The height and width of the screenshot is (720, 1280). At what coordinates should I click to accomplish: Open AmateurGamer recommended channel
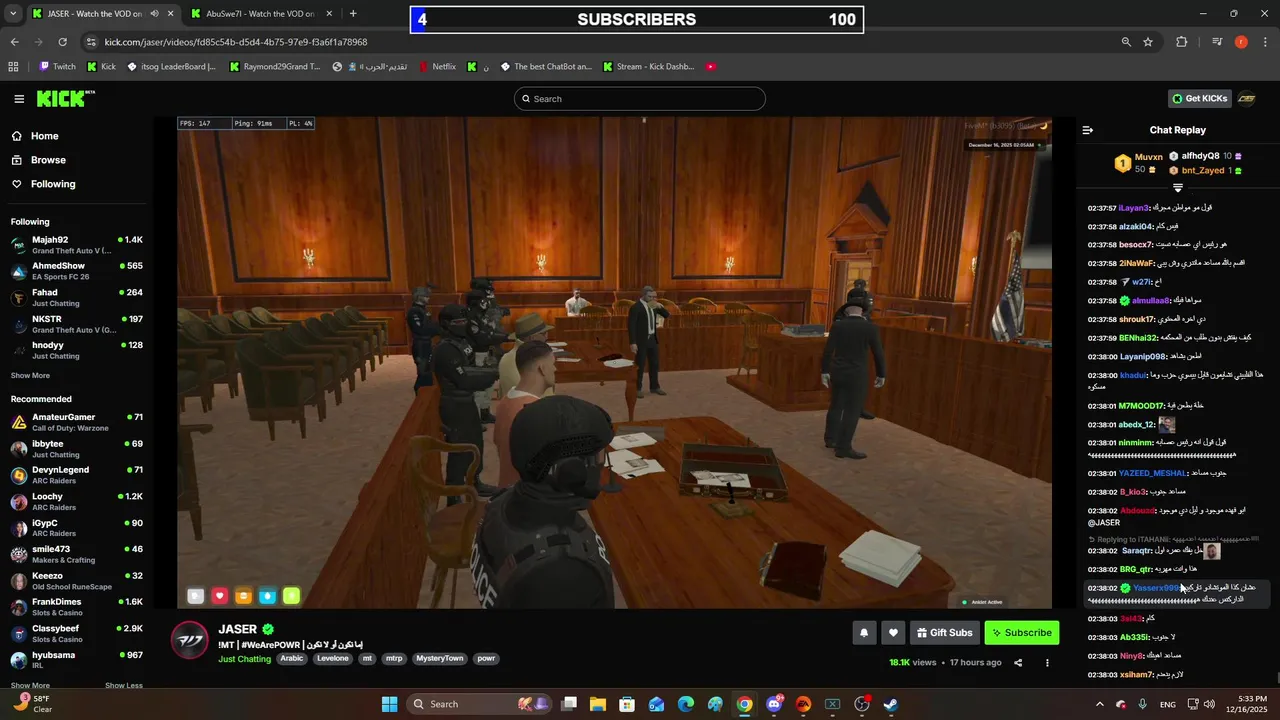tap(76, 422)
